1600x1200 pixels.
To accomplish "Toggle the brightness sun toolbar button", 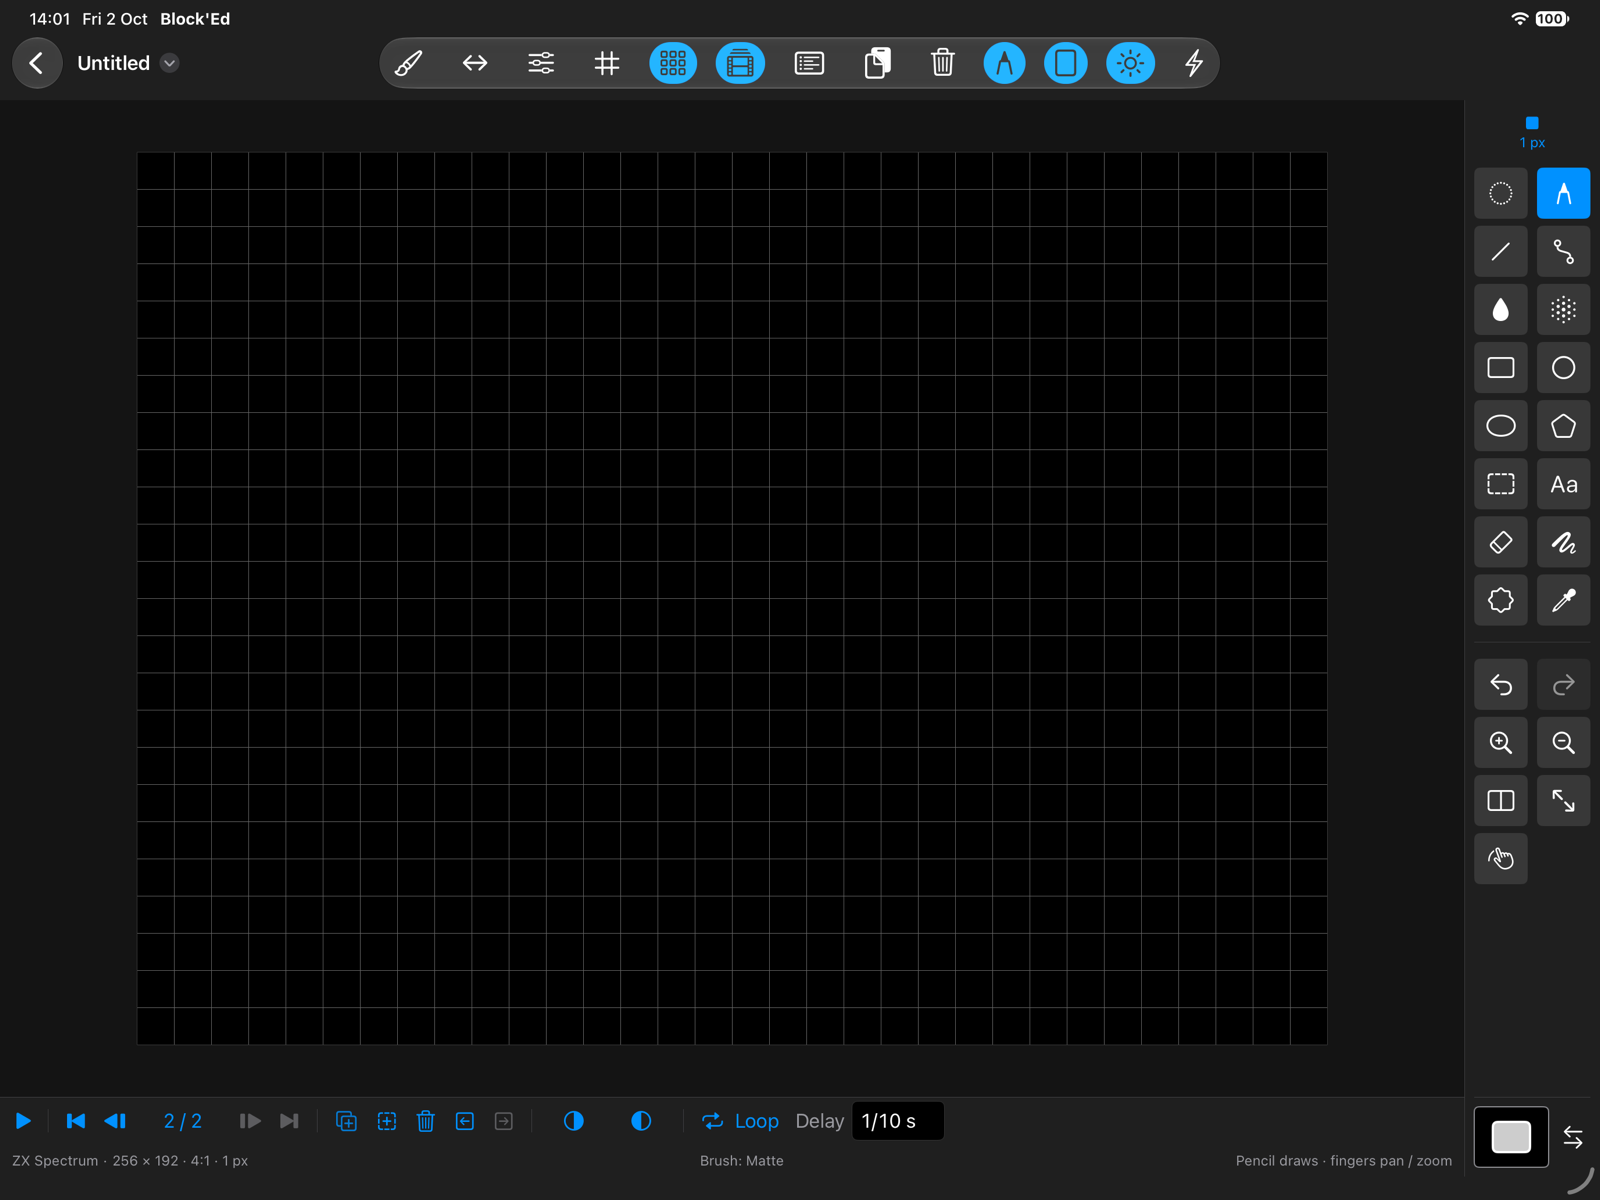I will click(1130, 63).
